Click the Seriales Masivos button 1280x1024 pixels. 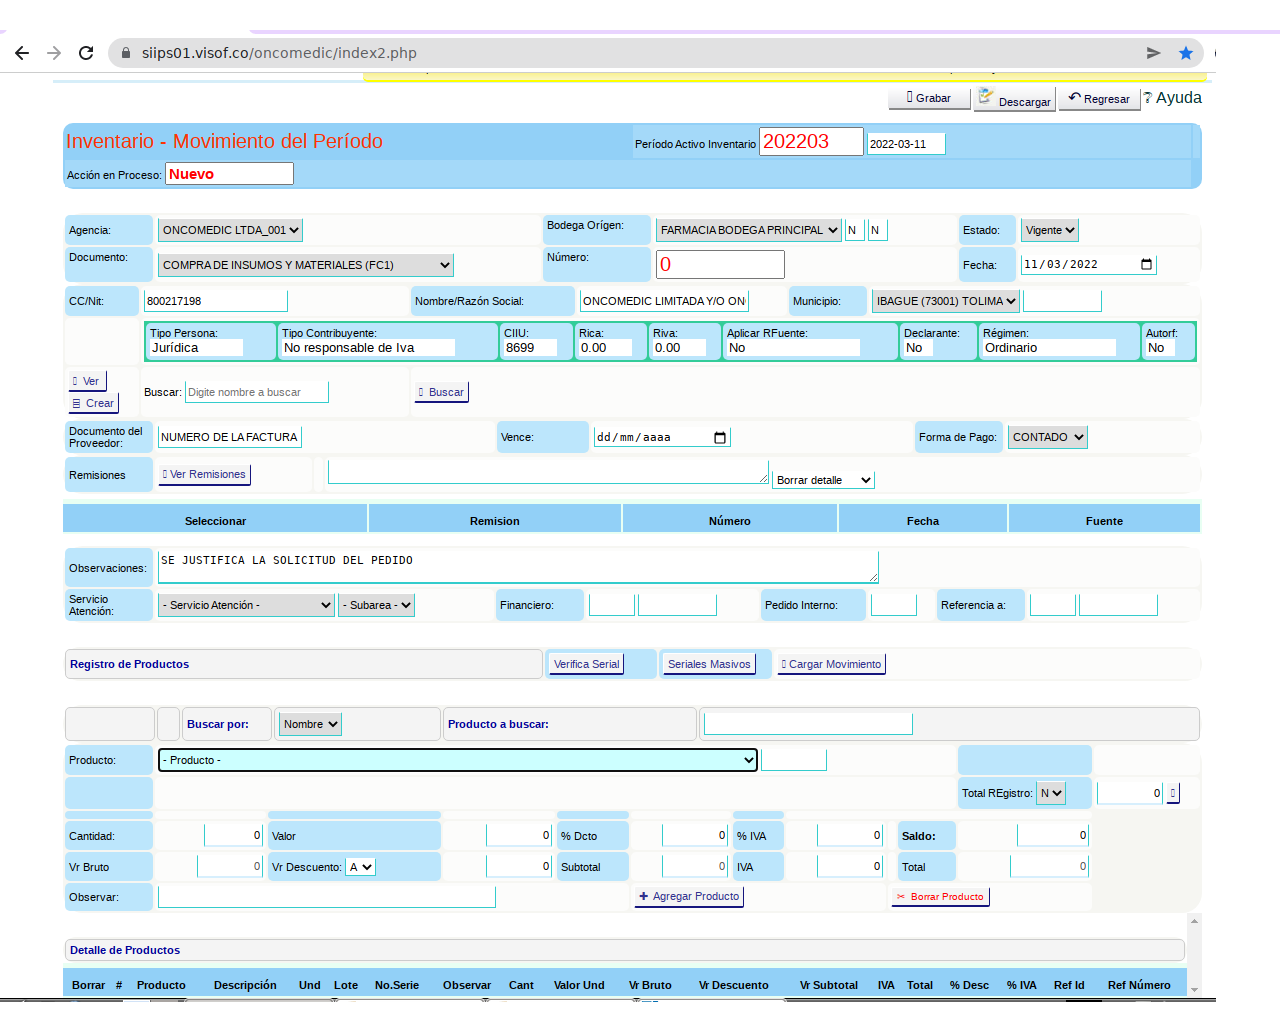coord(708,664)
